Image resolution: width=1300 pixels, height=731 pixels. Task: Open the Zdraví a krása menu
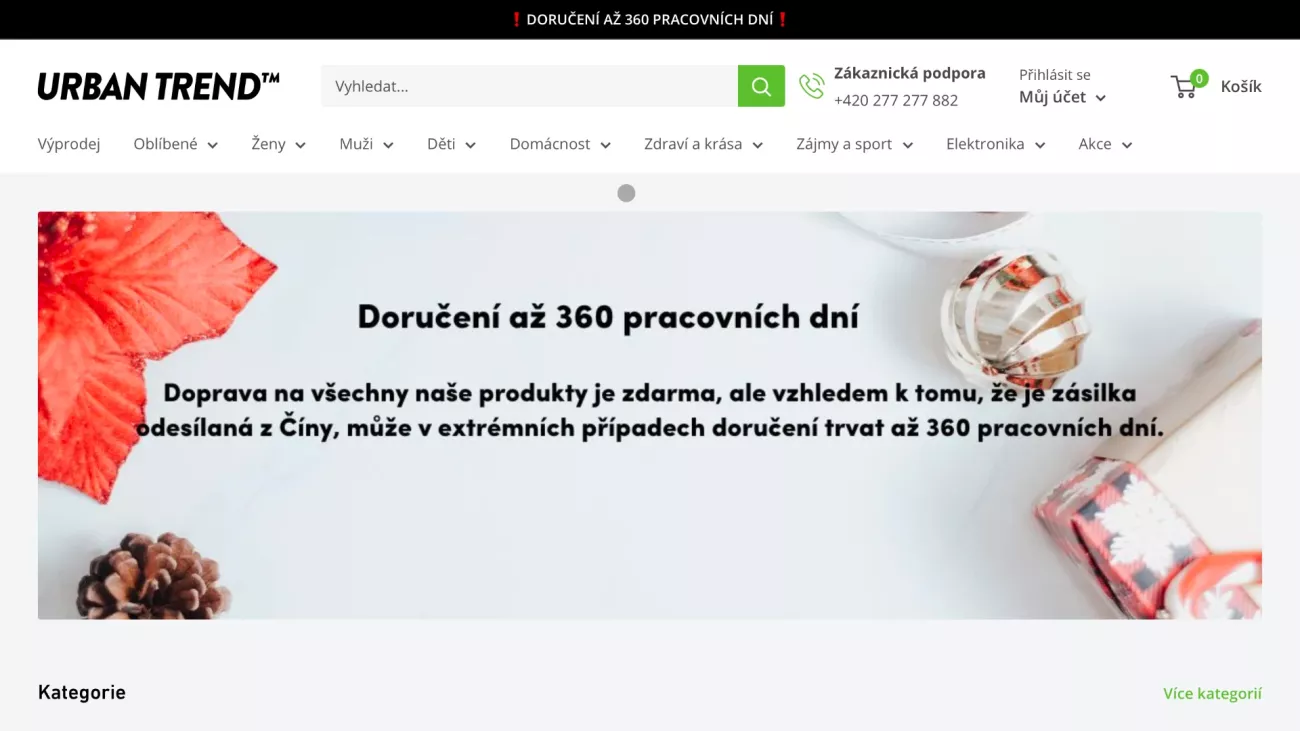tap(703, 144)
